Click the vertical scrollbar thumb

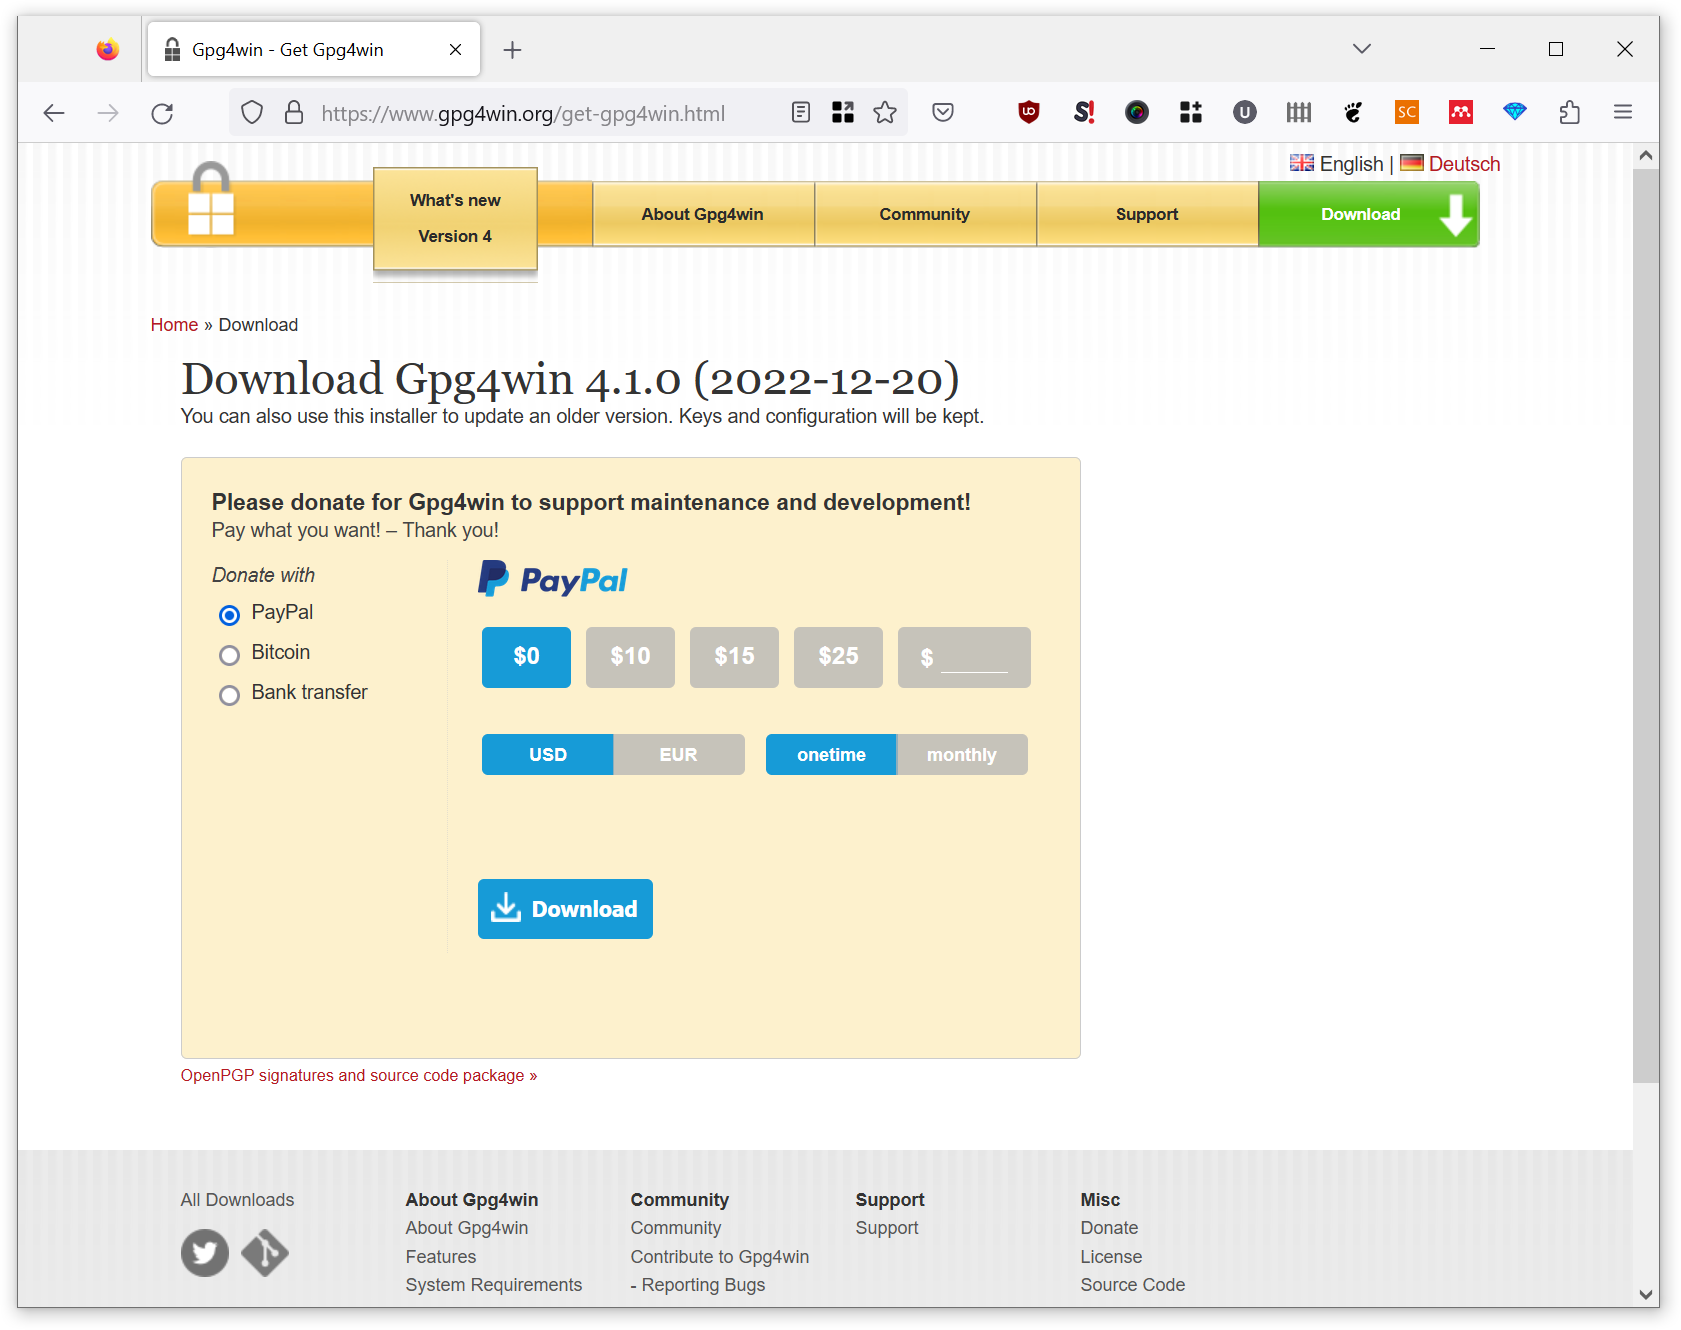[x=1646, y=626]
